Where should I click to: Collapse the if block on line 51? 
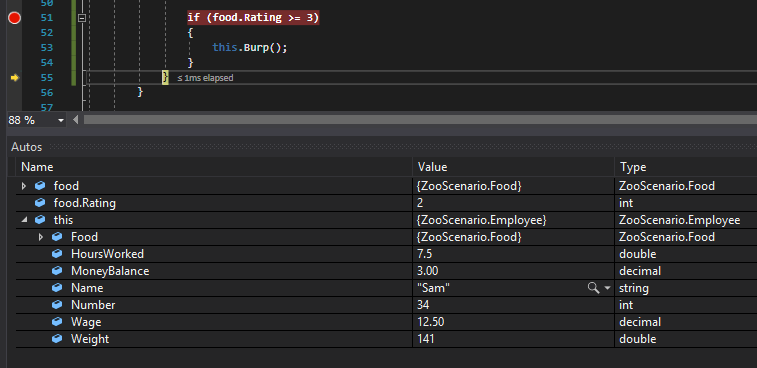82,18
